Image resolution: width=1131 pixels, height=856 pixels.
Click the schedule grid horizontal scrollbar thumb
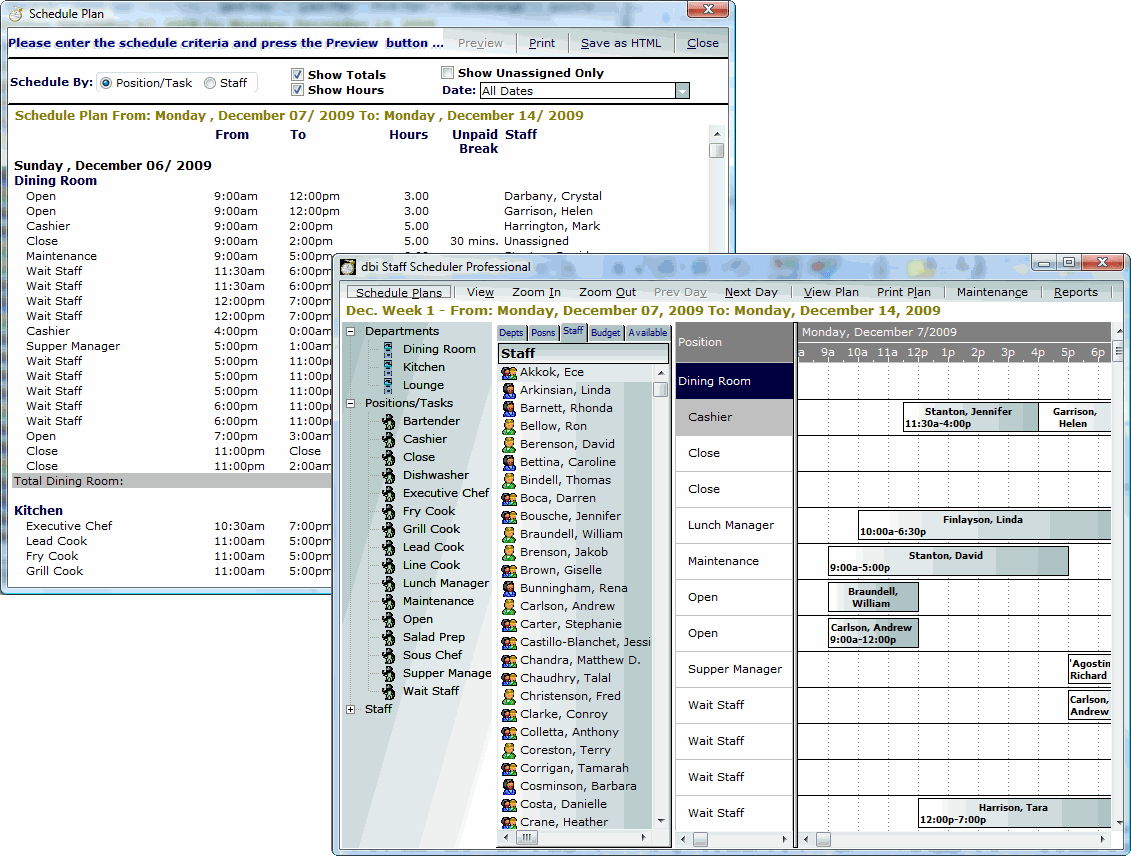(x=822, y=839)
